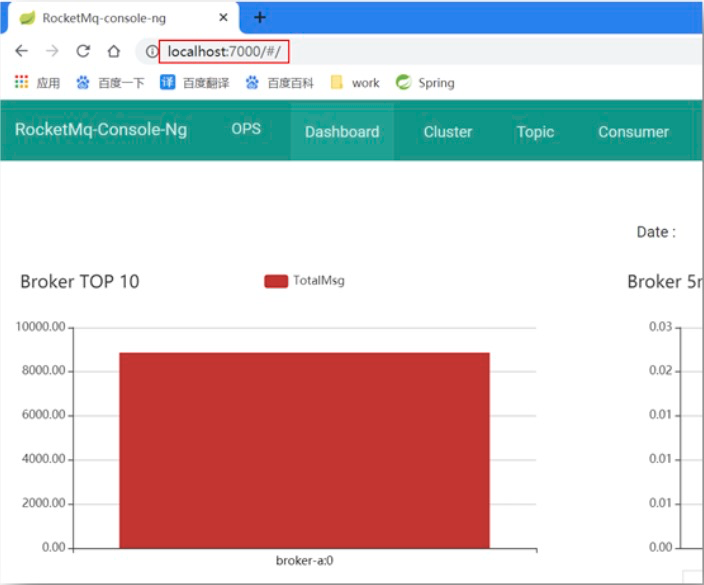Open the 百度百科 bookmark
The height and width of the screenshot is (585, 704).
click(x=279, y=83)
